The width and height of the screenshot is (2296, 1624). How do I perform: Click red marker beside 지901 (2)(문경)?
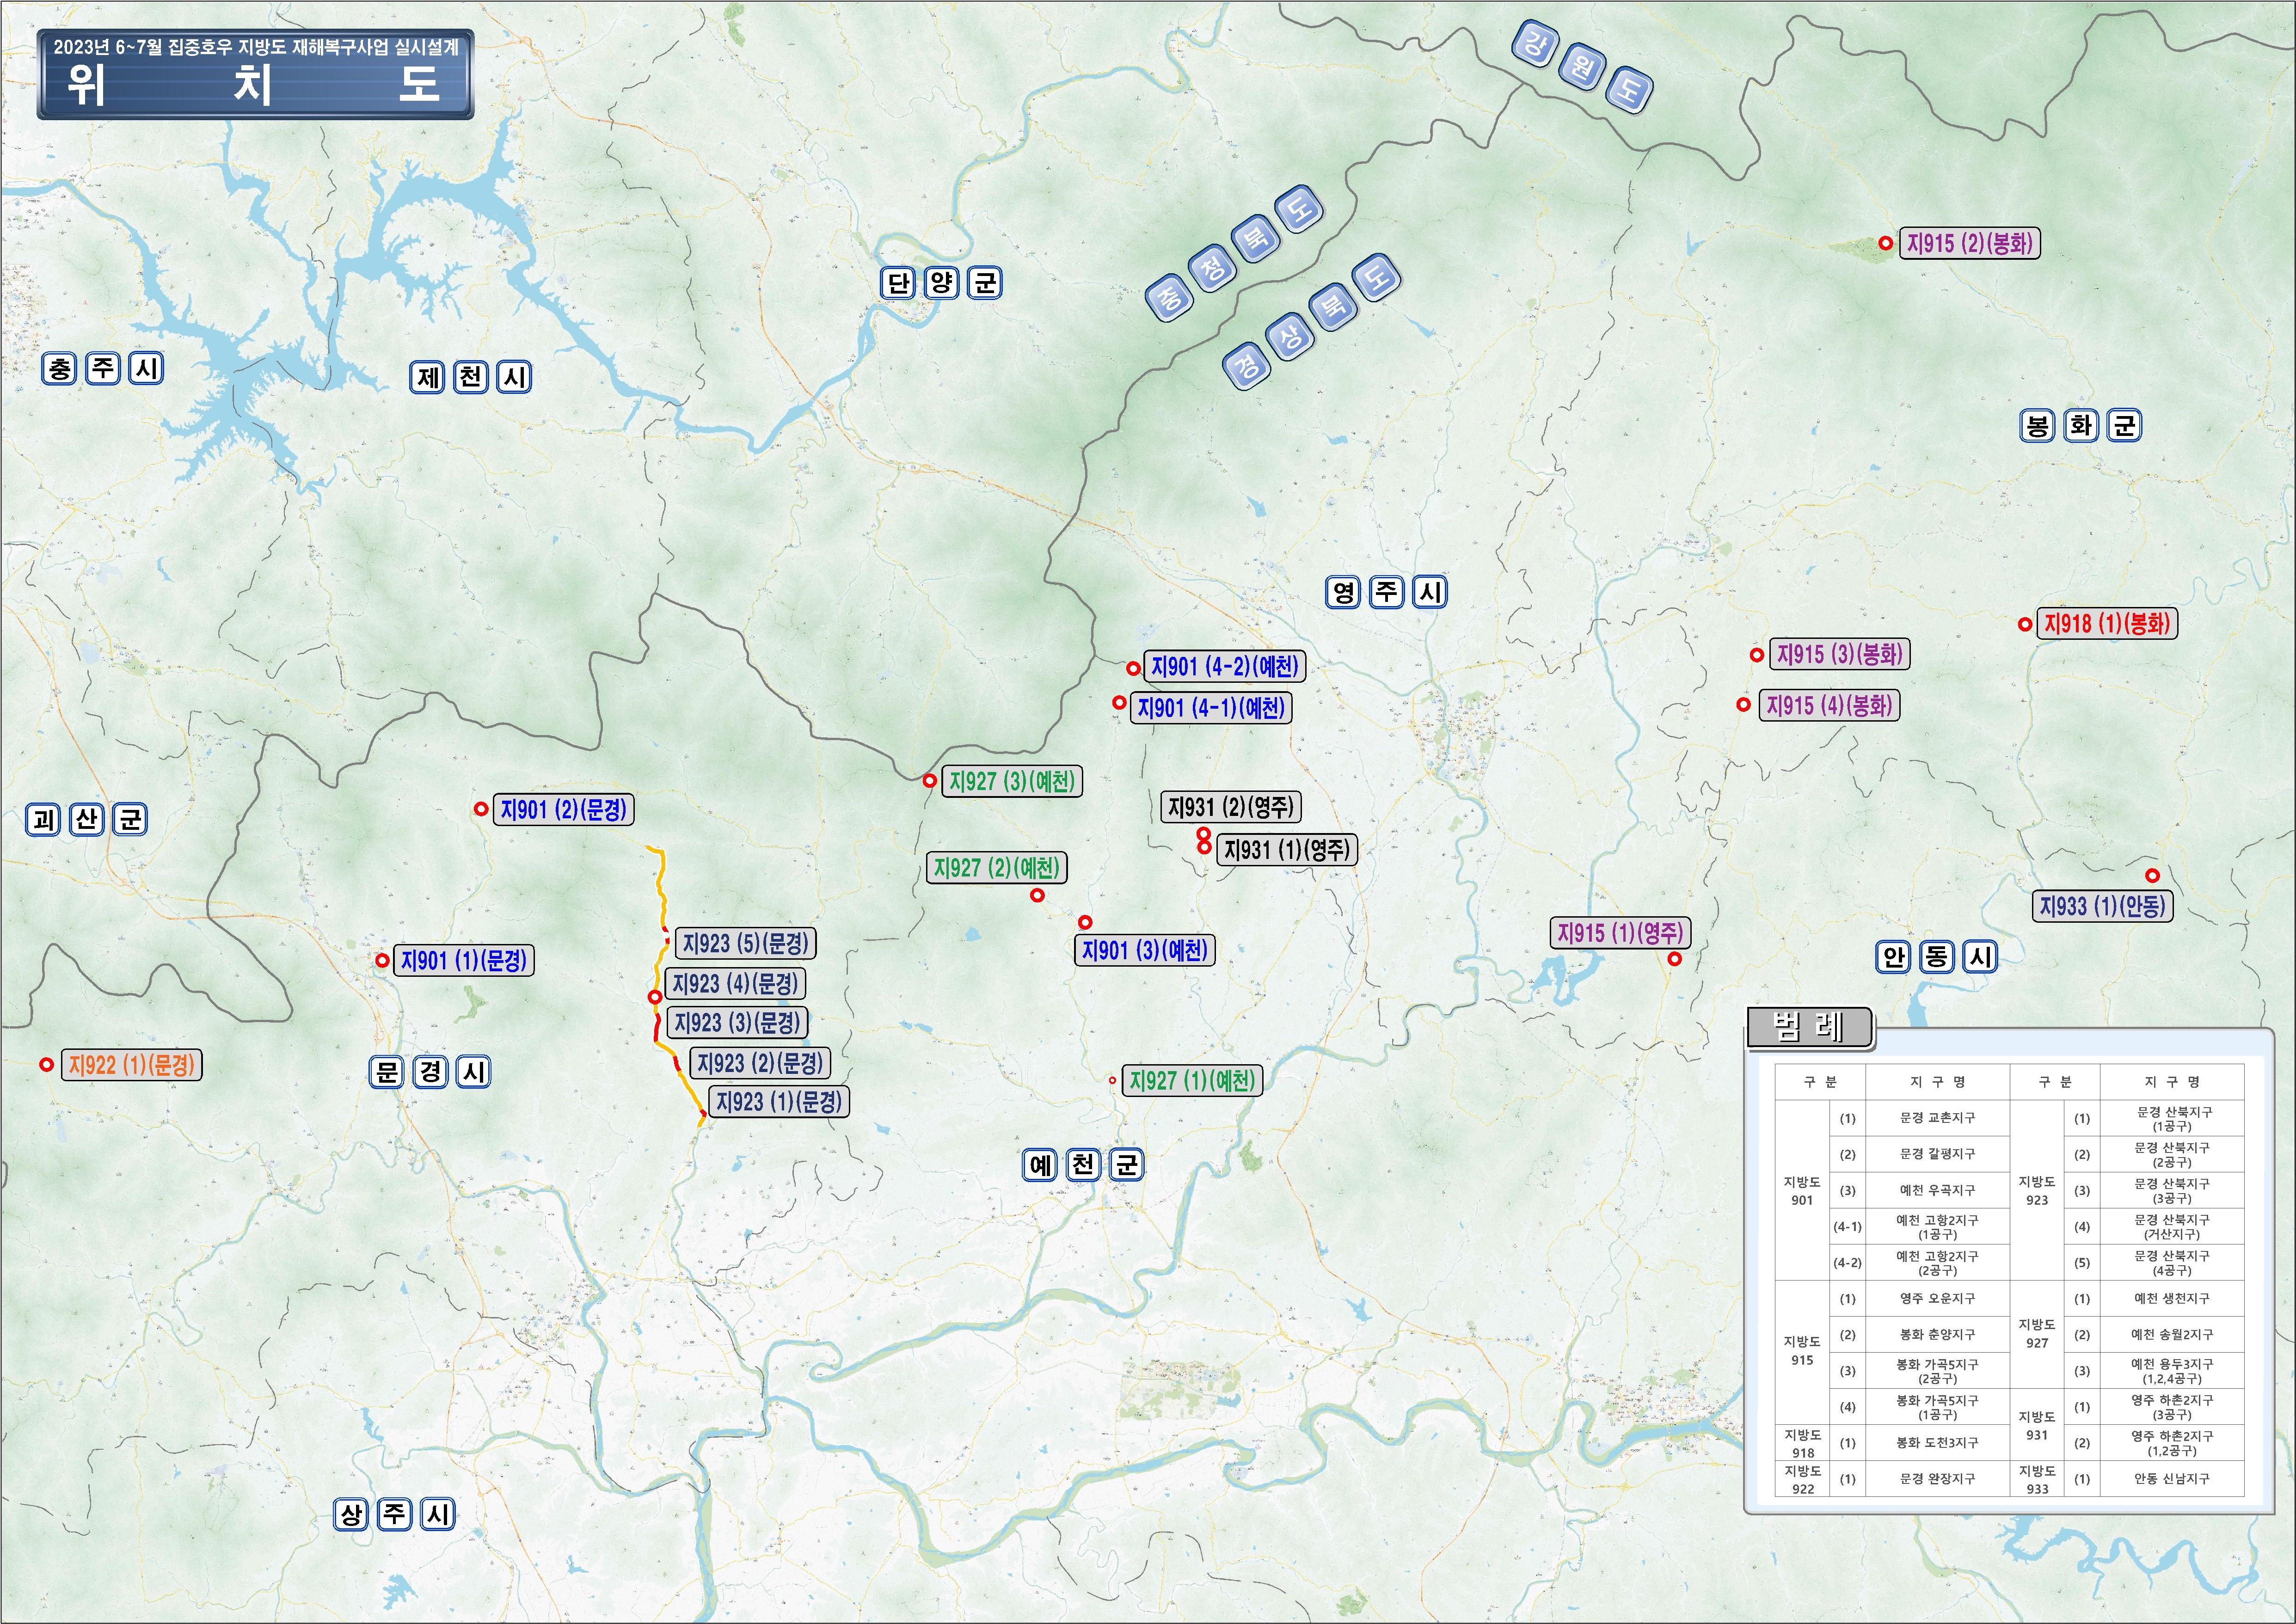pos(481,809)
